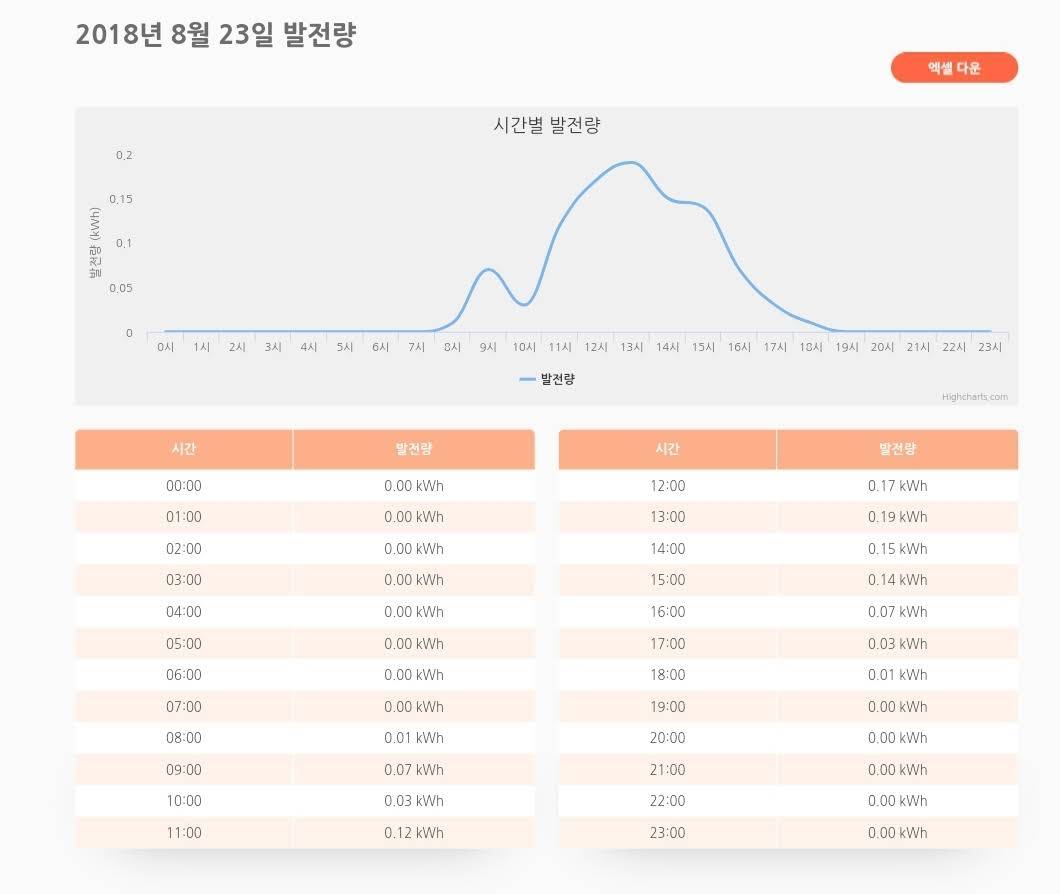Click the 23:00 row in the right table
1060x894 pixels.
pyautogui.click(x=666, y=832)
